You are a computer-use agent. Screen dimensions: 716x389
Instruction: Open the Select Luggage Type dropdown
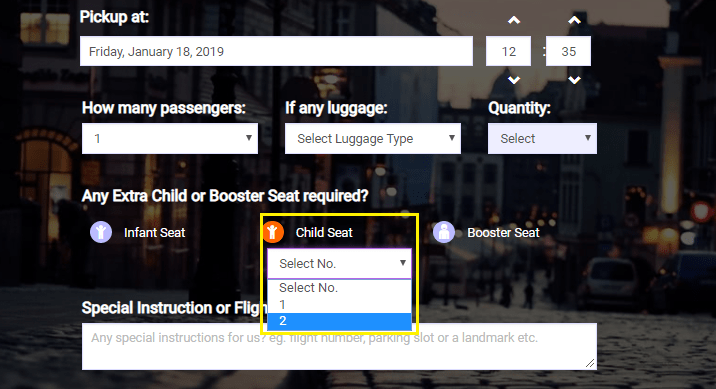(x=373, y=138)
